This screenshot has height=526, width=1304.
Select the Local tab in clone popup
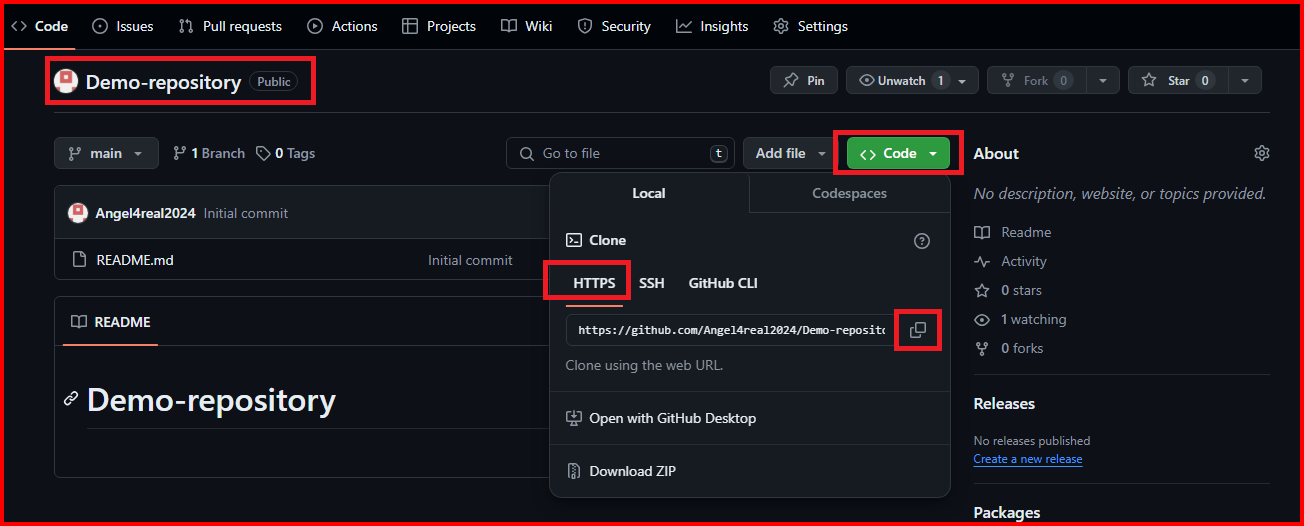click(649, 193)
